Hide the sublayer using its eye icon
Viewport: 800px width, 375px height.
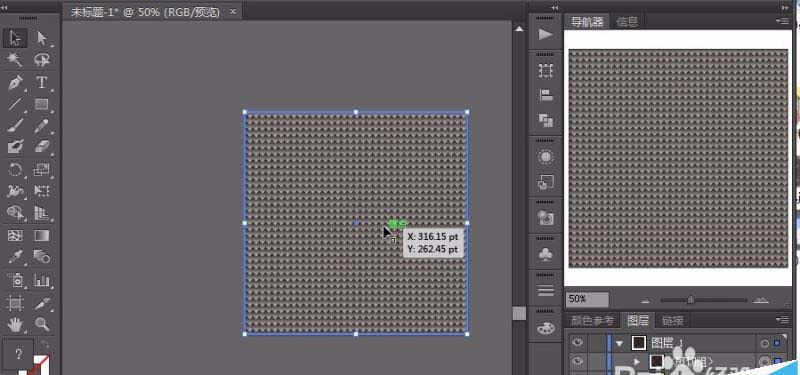coord(577,361)
